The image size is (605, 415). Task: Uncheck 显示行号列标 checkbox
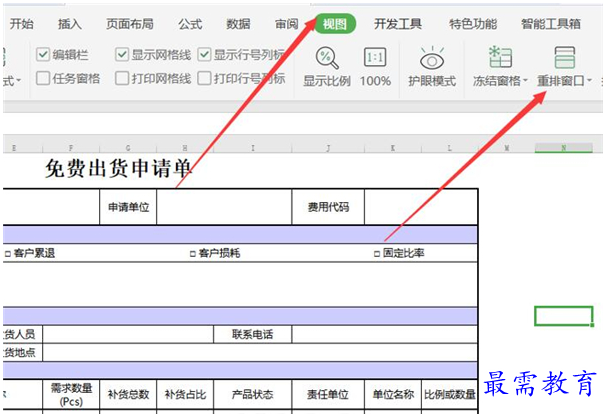coord(204,54)
